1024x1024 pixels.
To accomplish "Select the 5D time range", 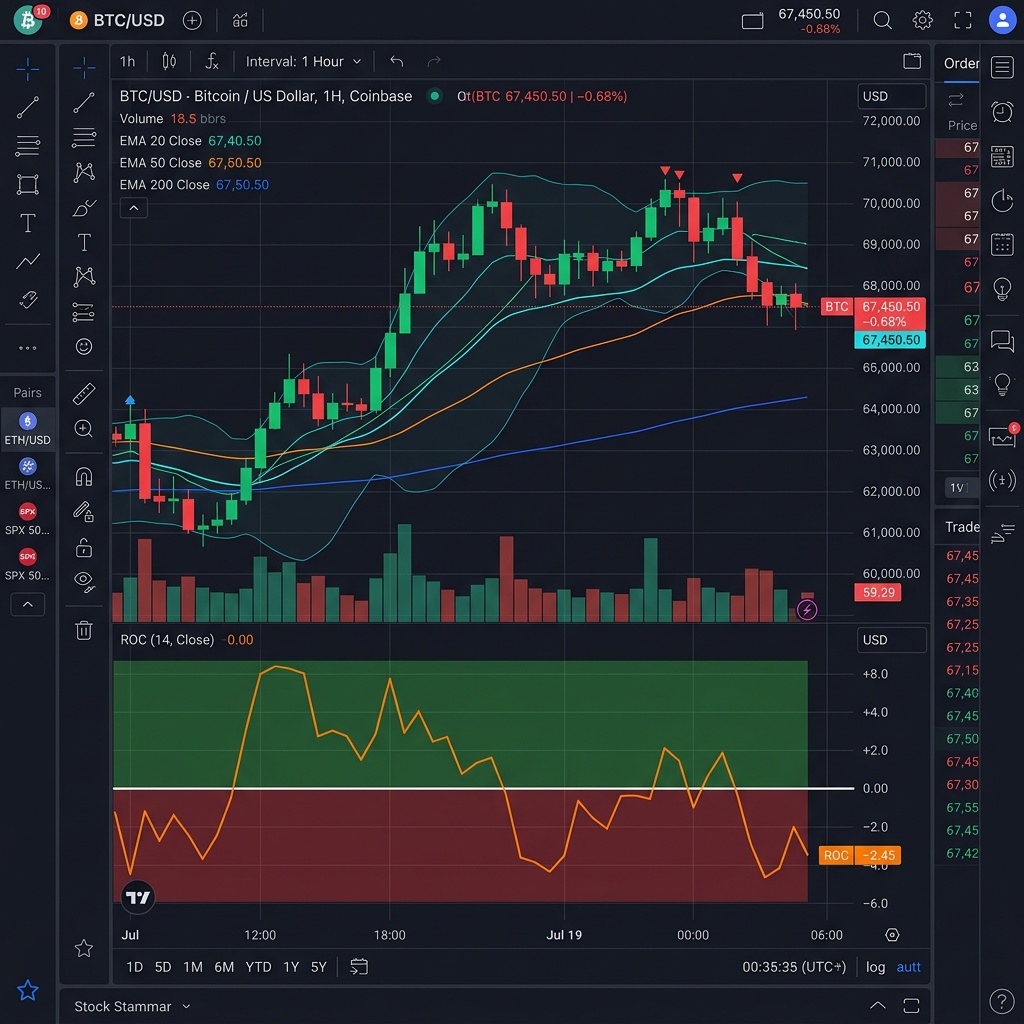I will 163,967.
